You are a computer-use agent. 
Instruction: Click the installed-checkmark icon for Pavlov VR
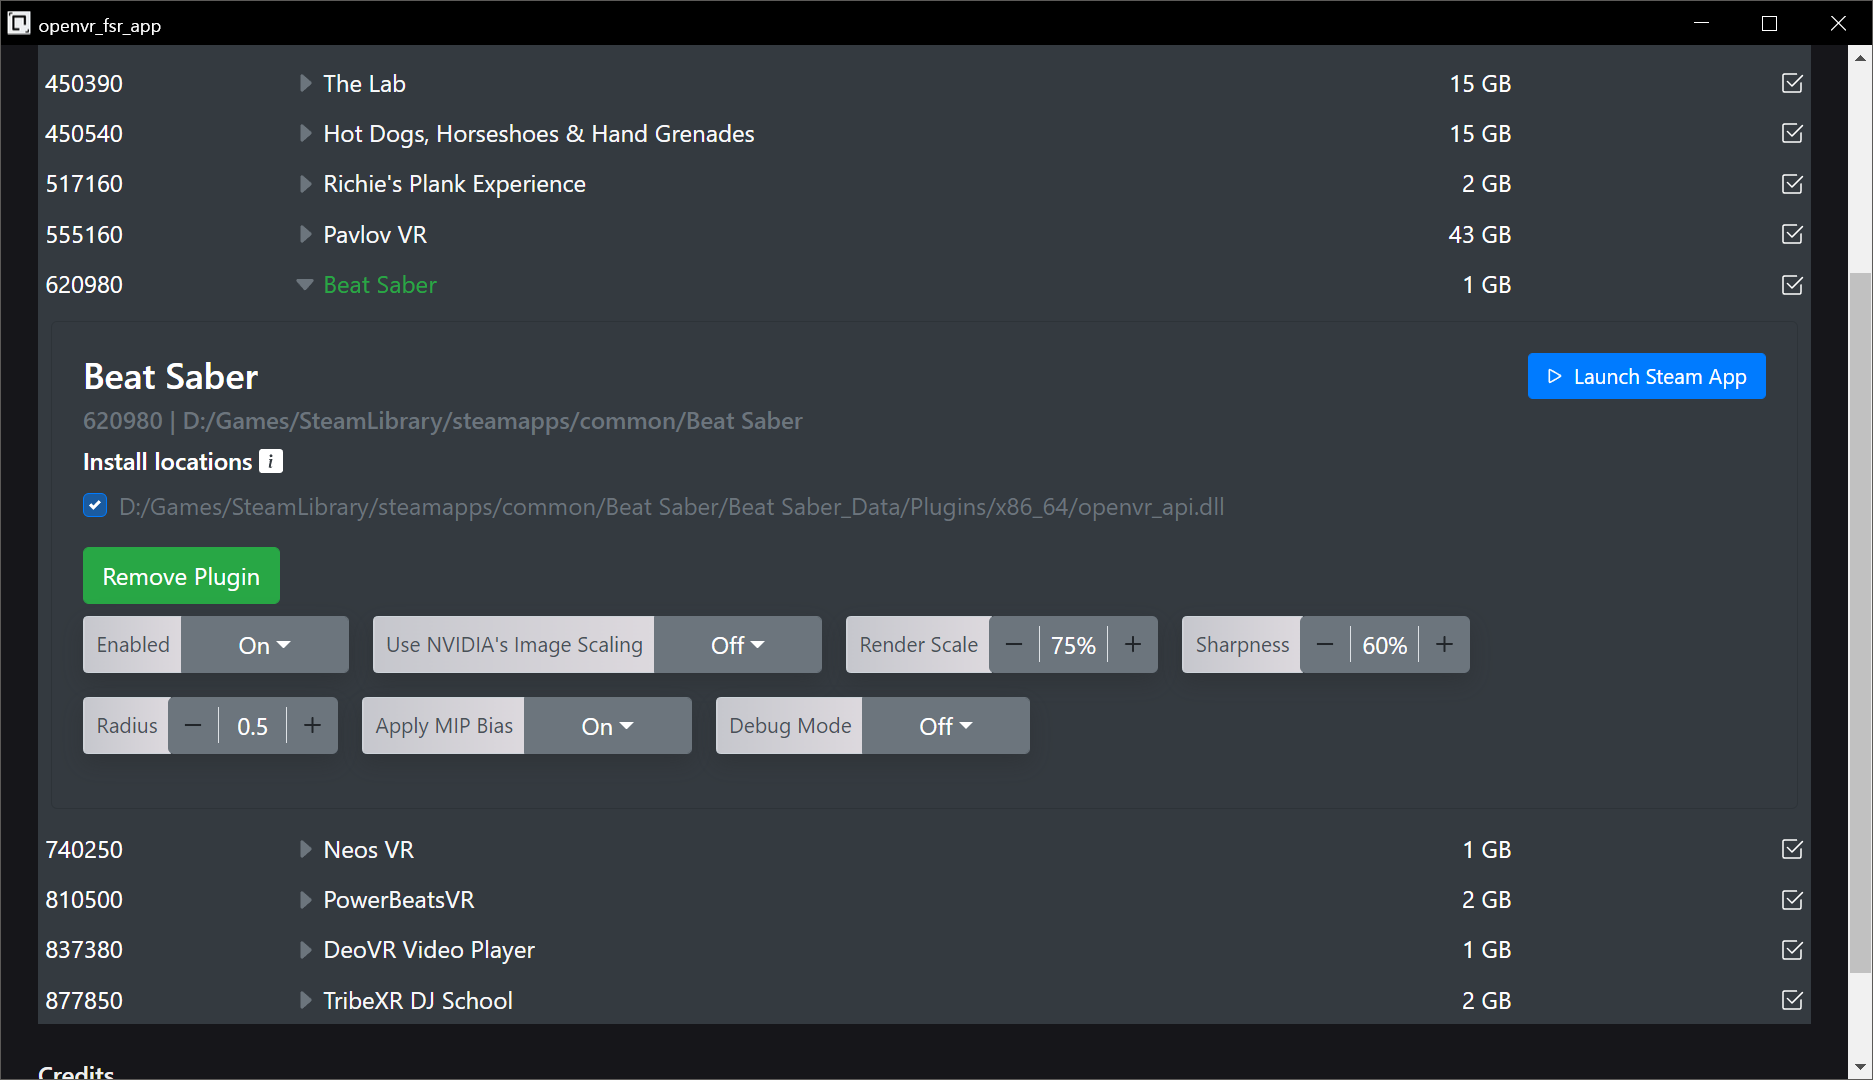(1792, 234)
